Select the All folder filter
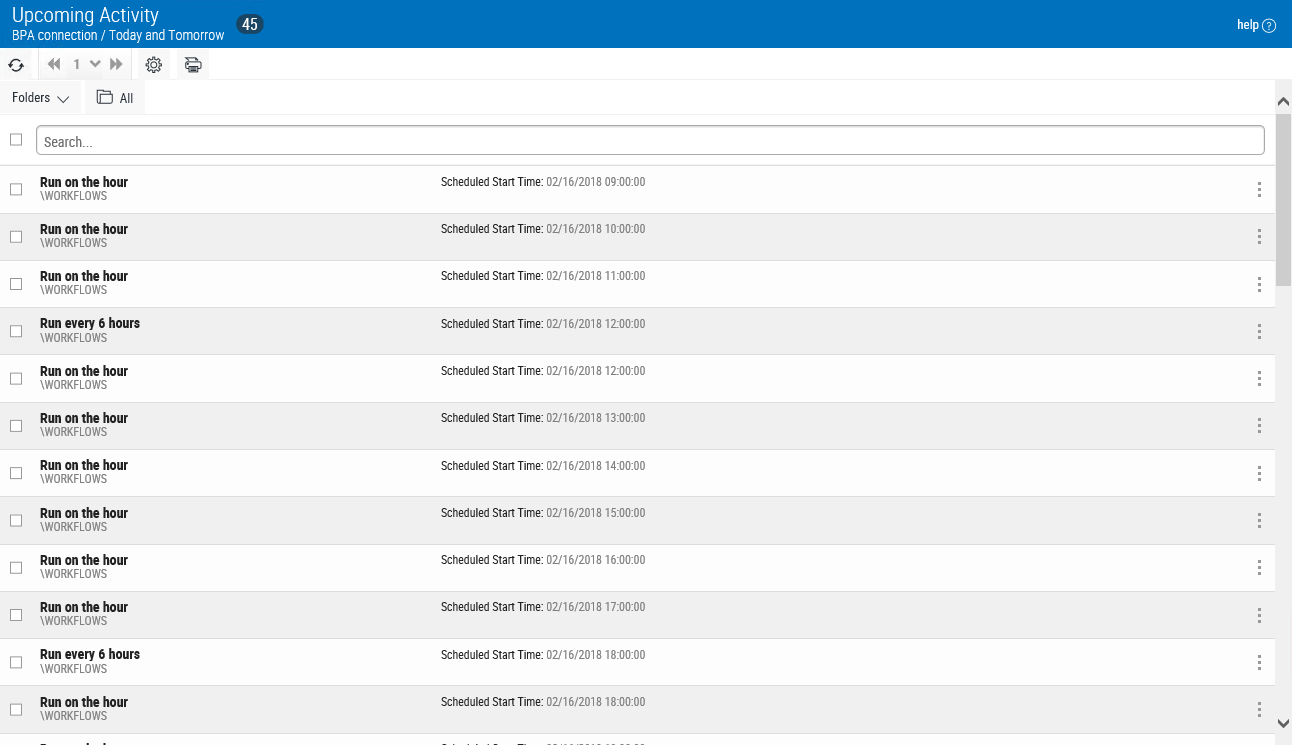 [x=115, y=98]
